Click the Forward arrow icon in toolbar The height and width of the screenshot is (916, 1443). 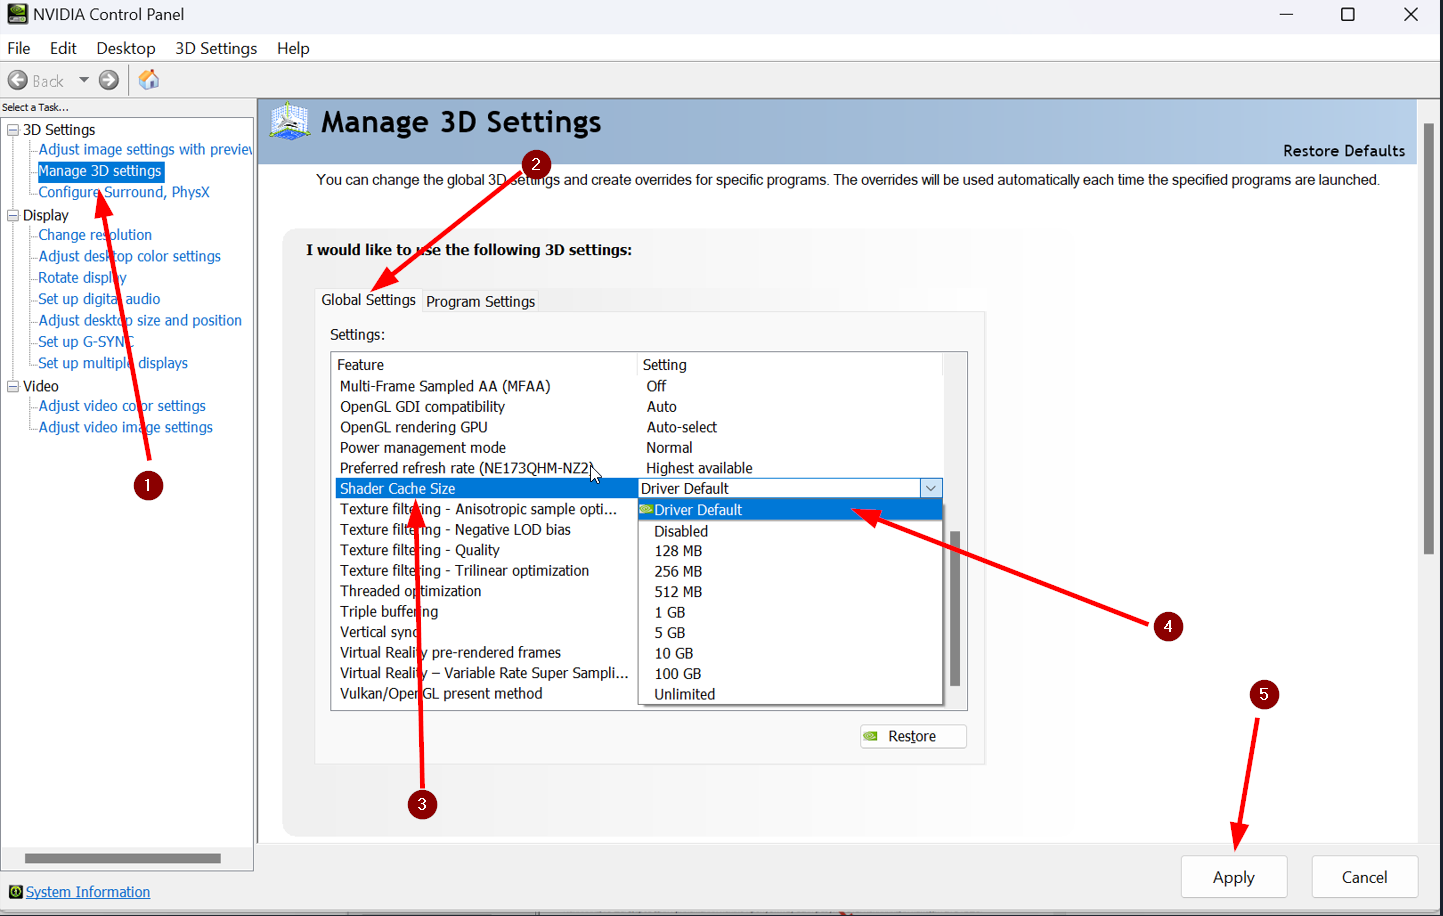pyautogui.click(x=109, y=80)
